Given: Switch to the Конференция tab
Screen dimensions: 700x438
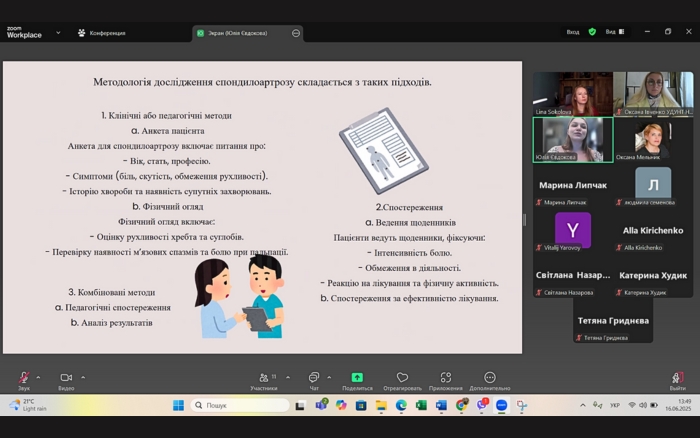Looking at the screenshot, I should pyautogui.click(x=102, y=33).
